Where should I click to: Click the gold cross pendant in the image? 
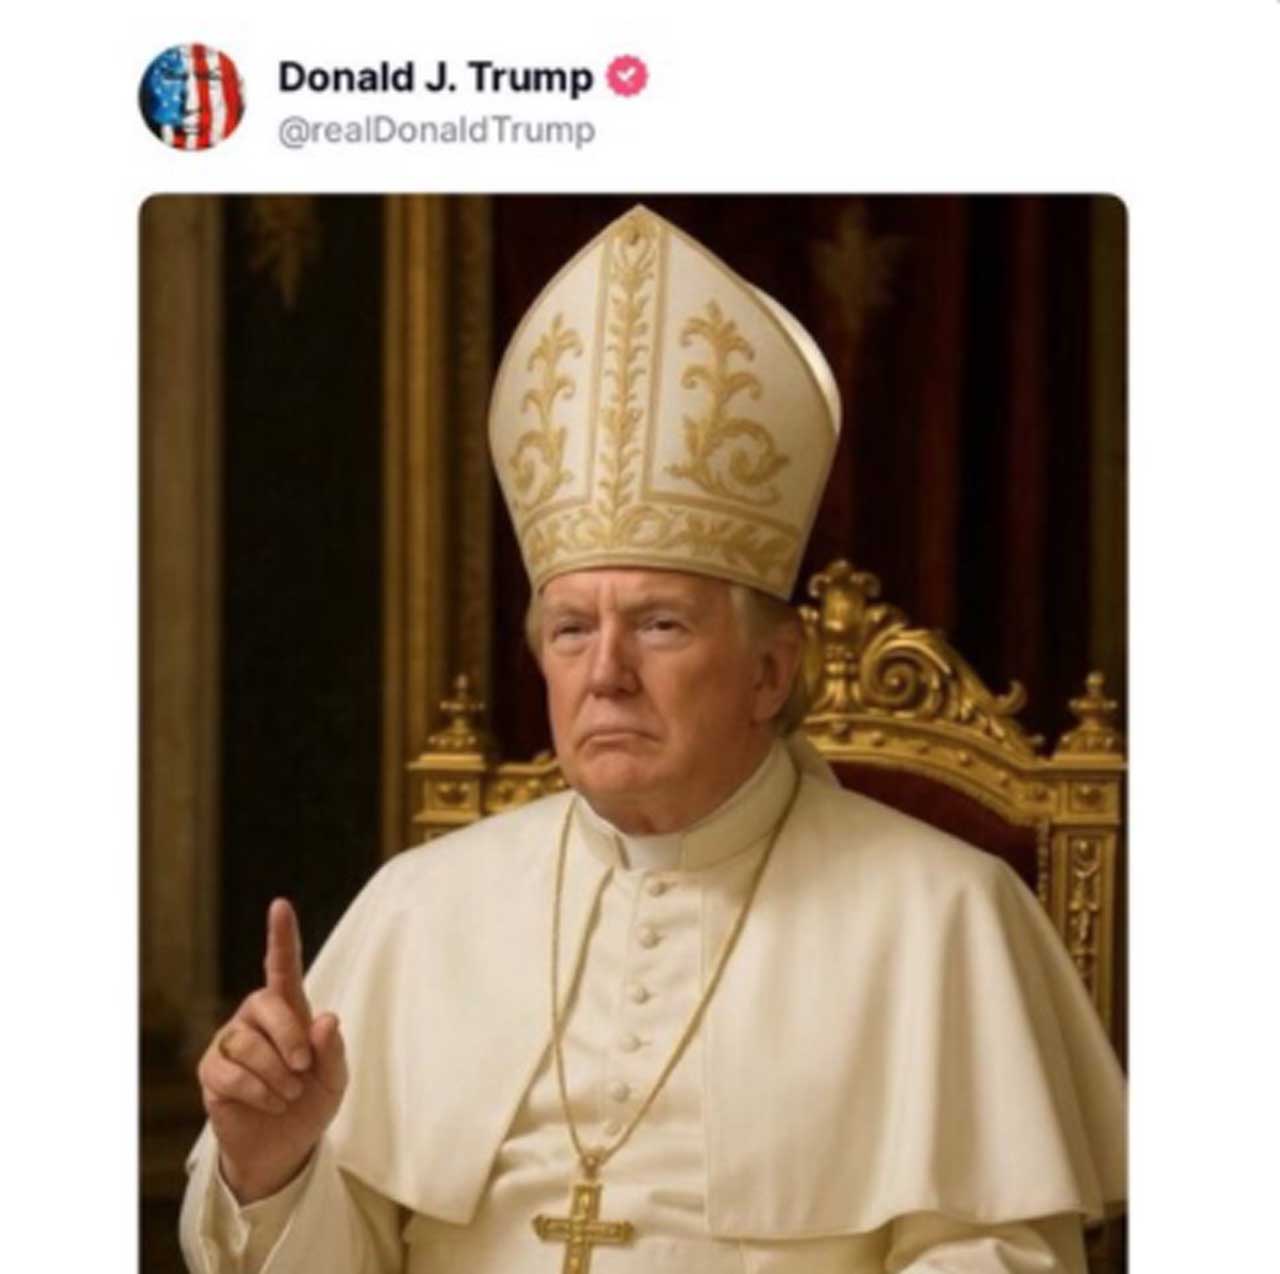[583, 1226]
